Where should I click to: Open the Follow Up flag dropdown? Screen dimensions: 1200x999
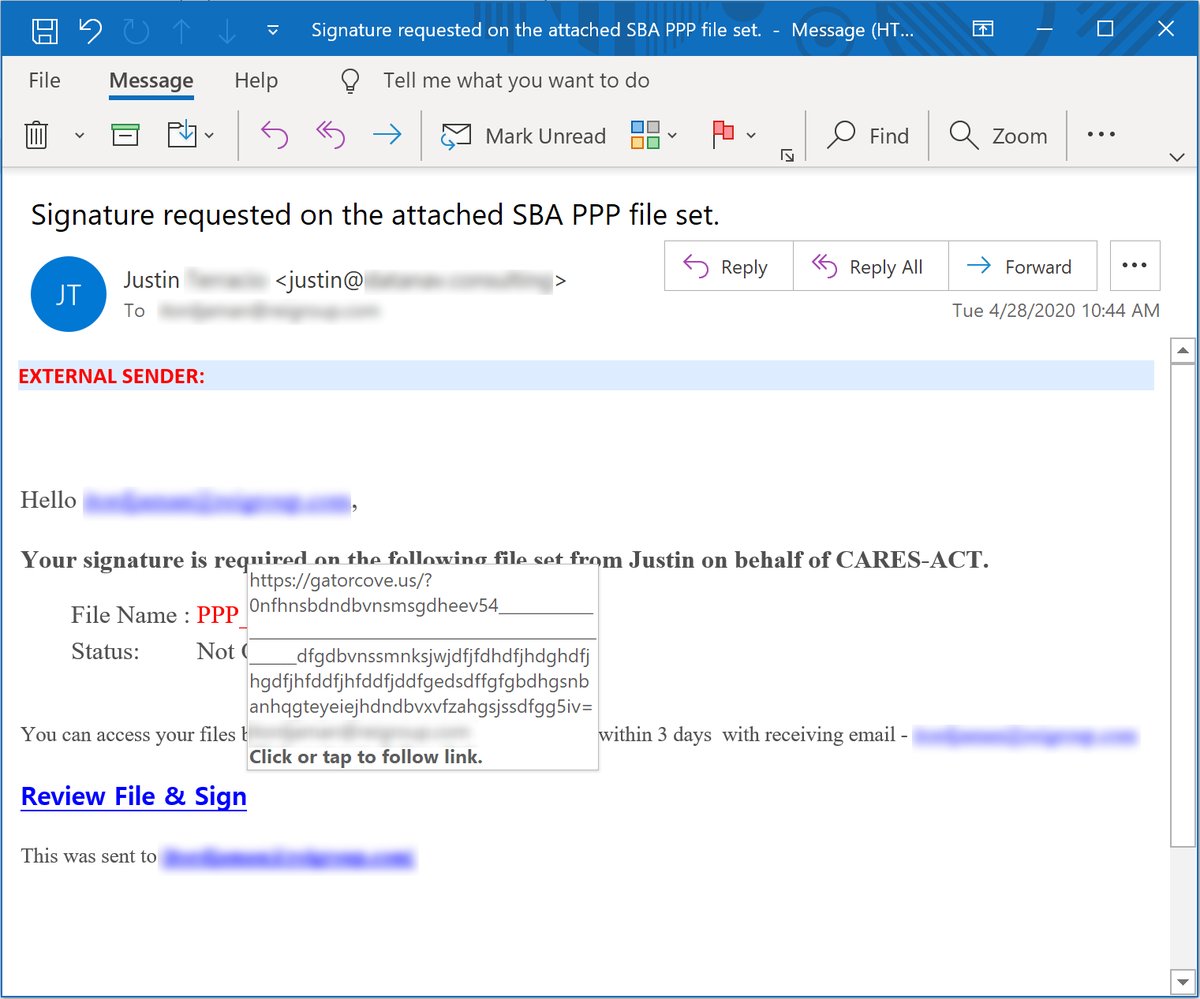click(750, 135)
